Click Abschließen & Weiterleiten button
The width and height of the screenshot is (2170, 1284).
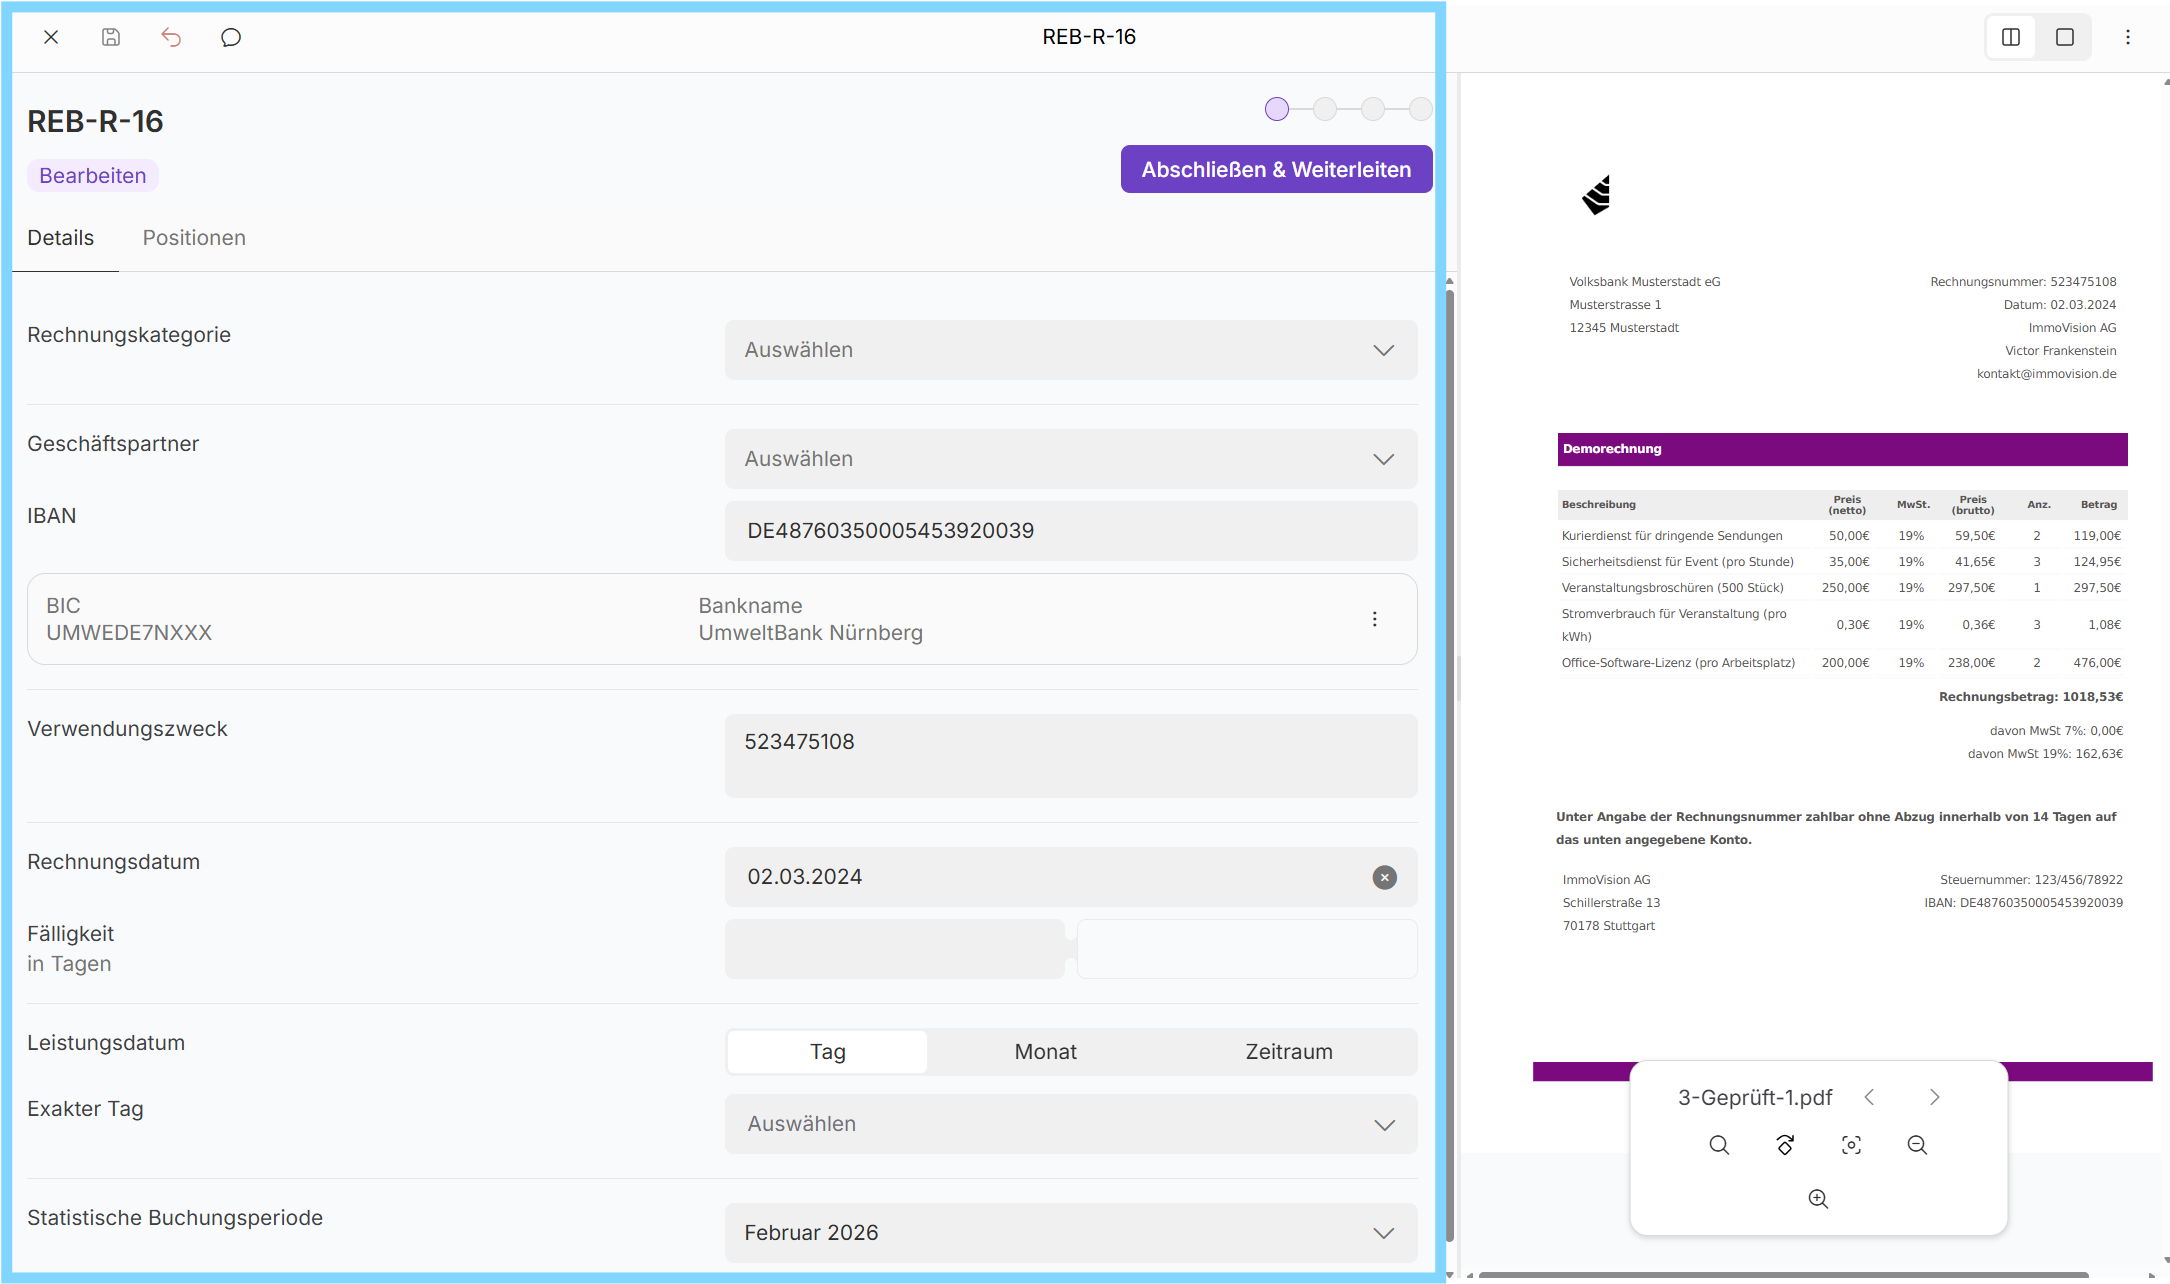click(x=1276, y=170)
